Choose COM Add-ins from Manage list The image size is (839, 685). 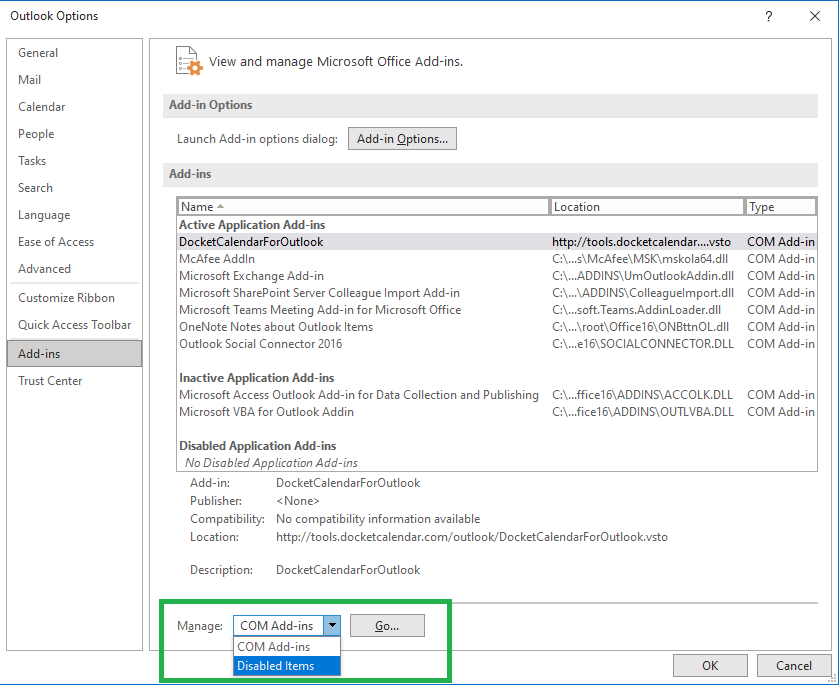pos(287,647)
